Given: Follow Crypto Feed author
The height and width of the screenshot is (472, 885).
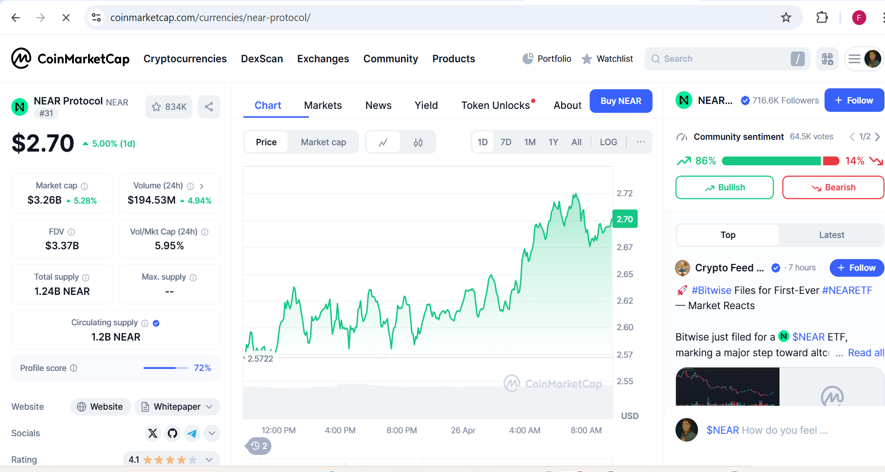Looking at the screenshot, I should click(856, 268).
